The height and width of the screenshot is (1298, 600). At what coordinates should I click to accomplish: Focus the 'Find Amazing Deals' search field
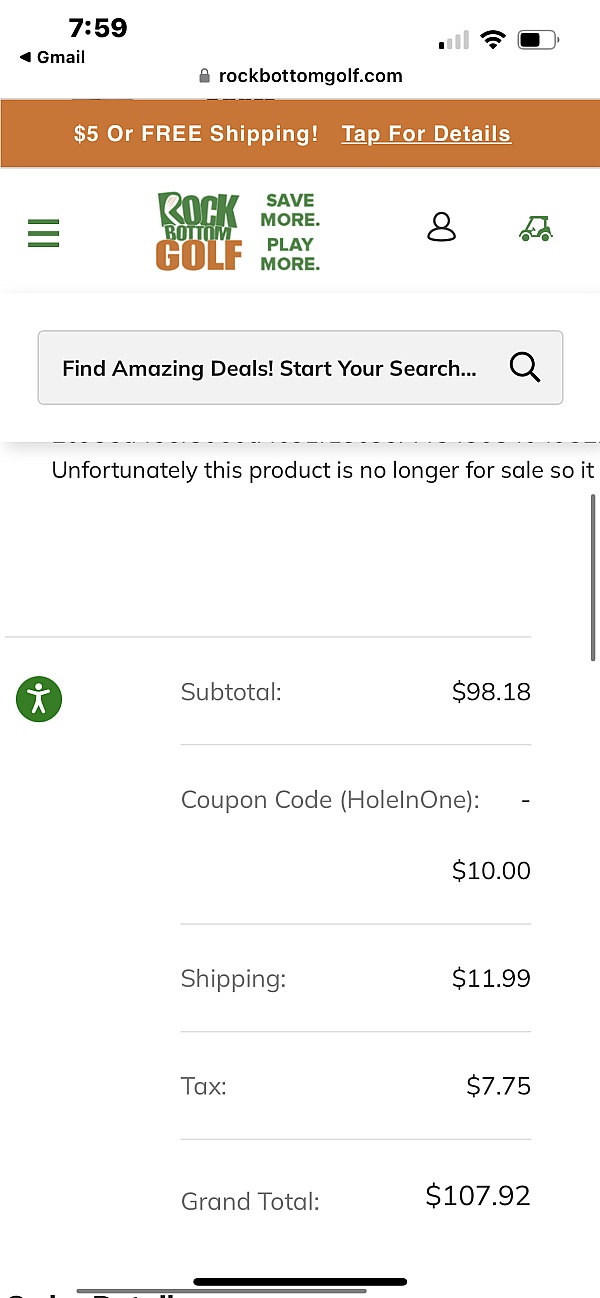tap(270, 368)
